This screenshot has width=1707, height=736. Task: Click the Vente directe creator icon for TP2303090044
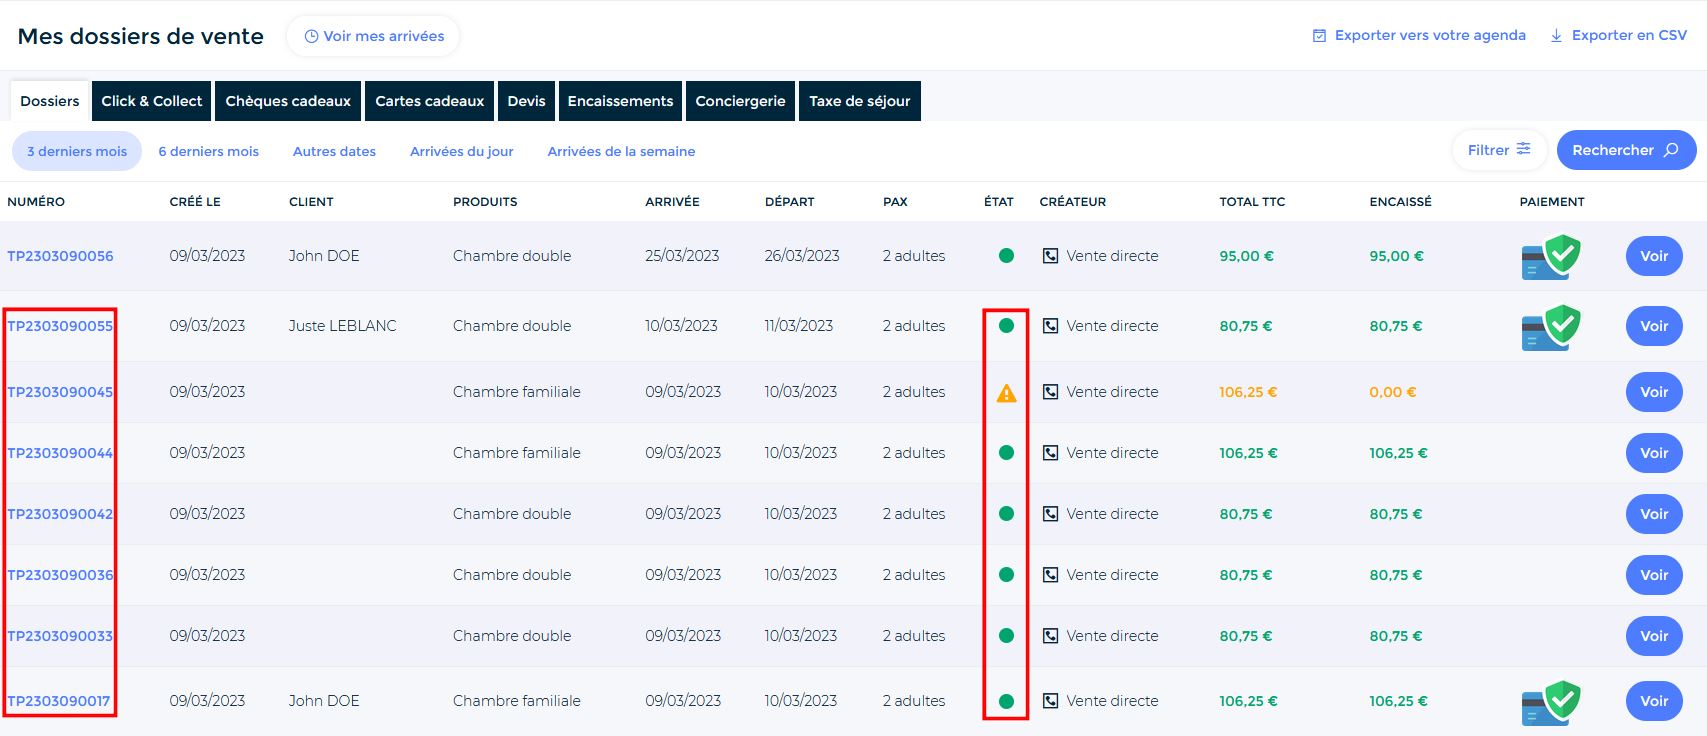(x=1050, y=453)
